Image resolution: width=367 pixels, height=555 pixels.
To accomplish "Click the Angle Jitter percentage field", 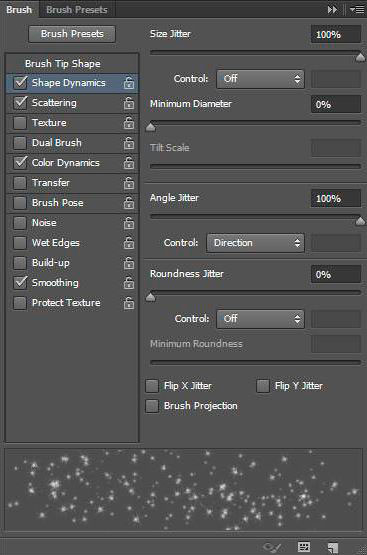I will pos(336,198).
